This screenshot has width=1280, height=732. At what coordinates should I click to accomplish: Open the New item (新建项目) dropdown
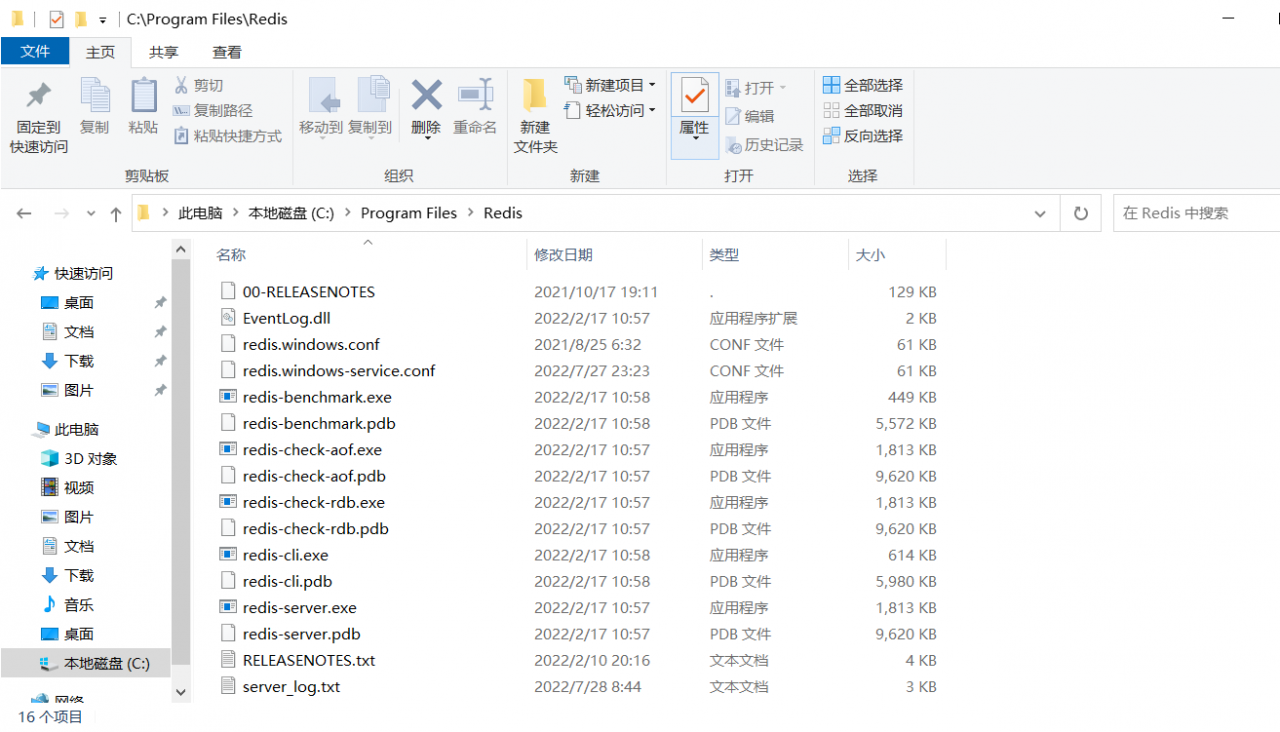tap(610, 85)
